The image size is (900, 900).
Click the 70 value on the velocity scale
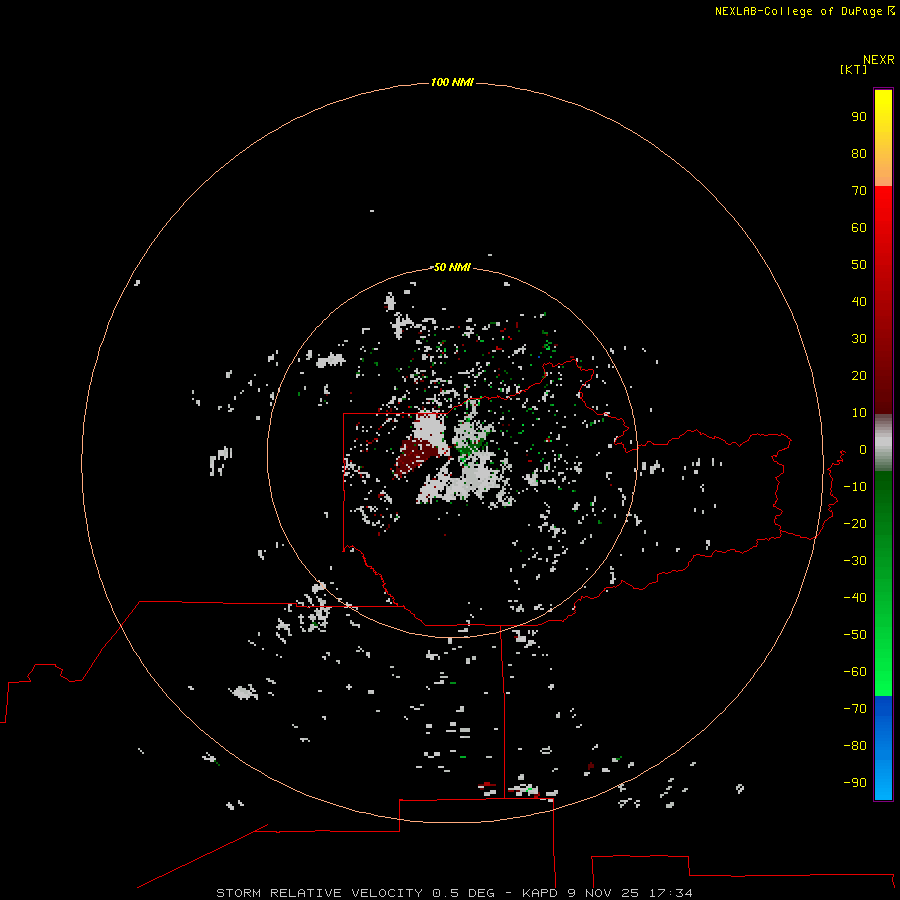pos(859,191)
